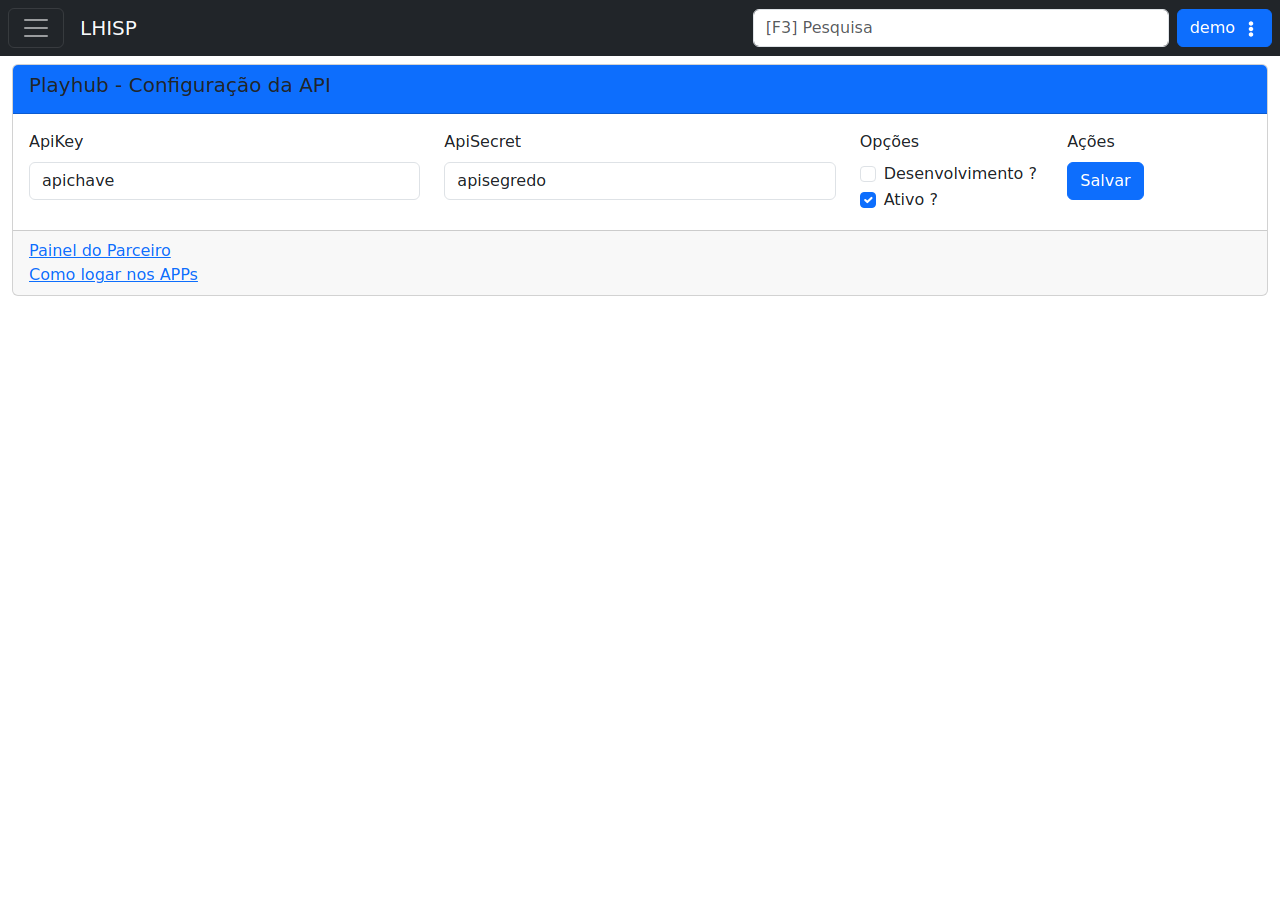Click the ApiSecret field label
This screenshot has width=1280, height=900.
tap(482, 142)
